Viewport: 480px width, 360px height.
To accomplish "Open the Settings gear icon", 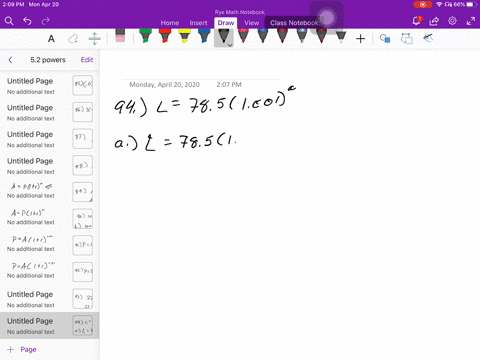I will pos(452,21).
